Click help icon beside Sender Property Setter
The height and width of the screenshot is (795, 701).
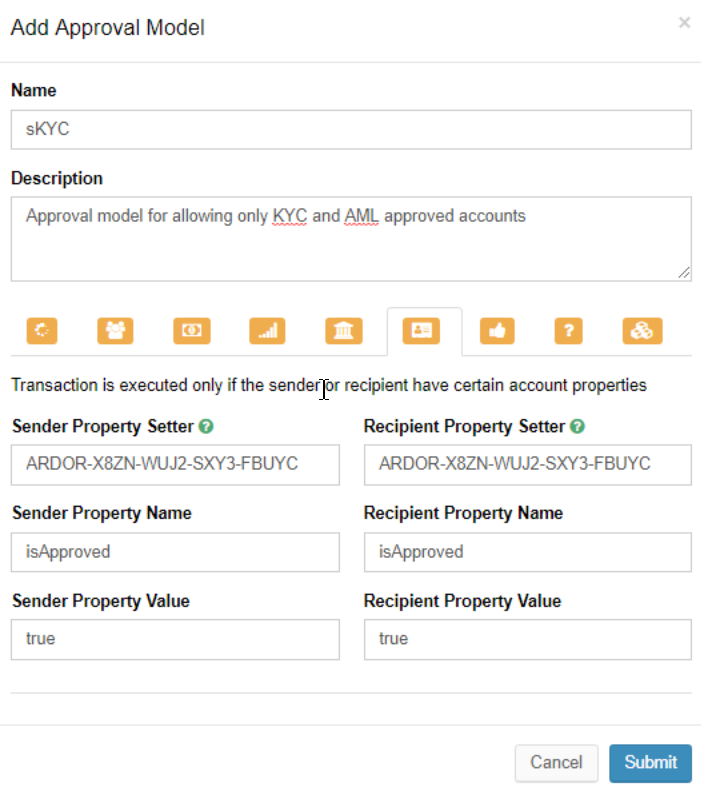[x=205, y=427]
